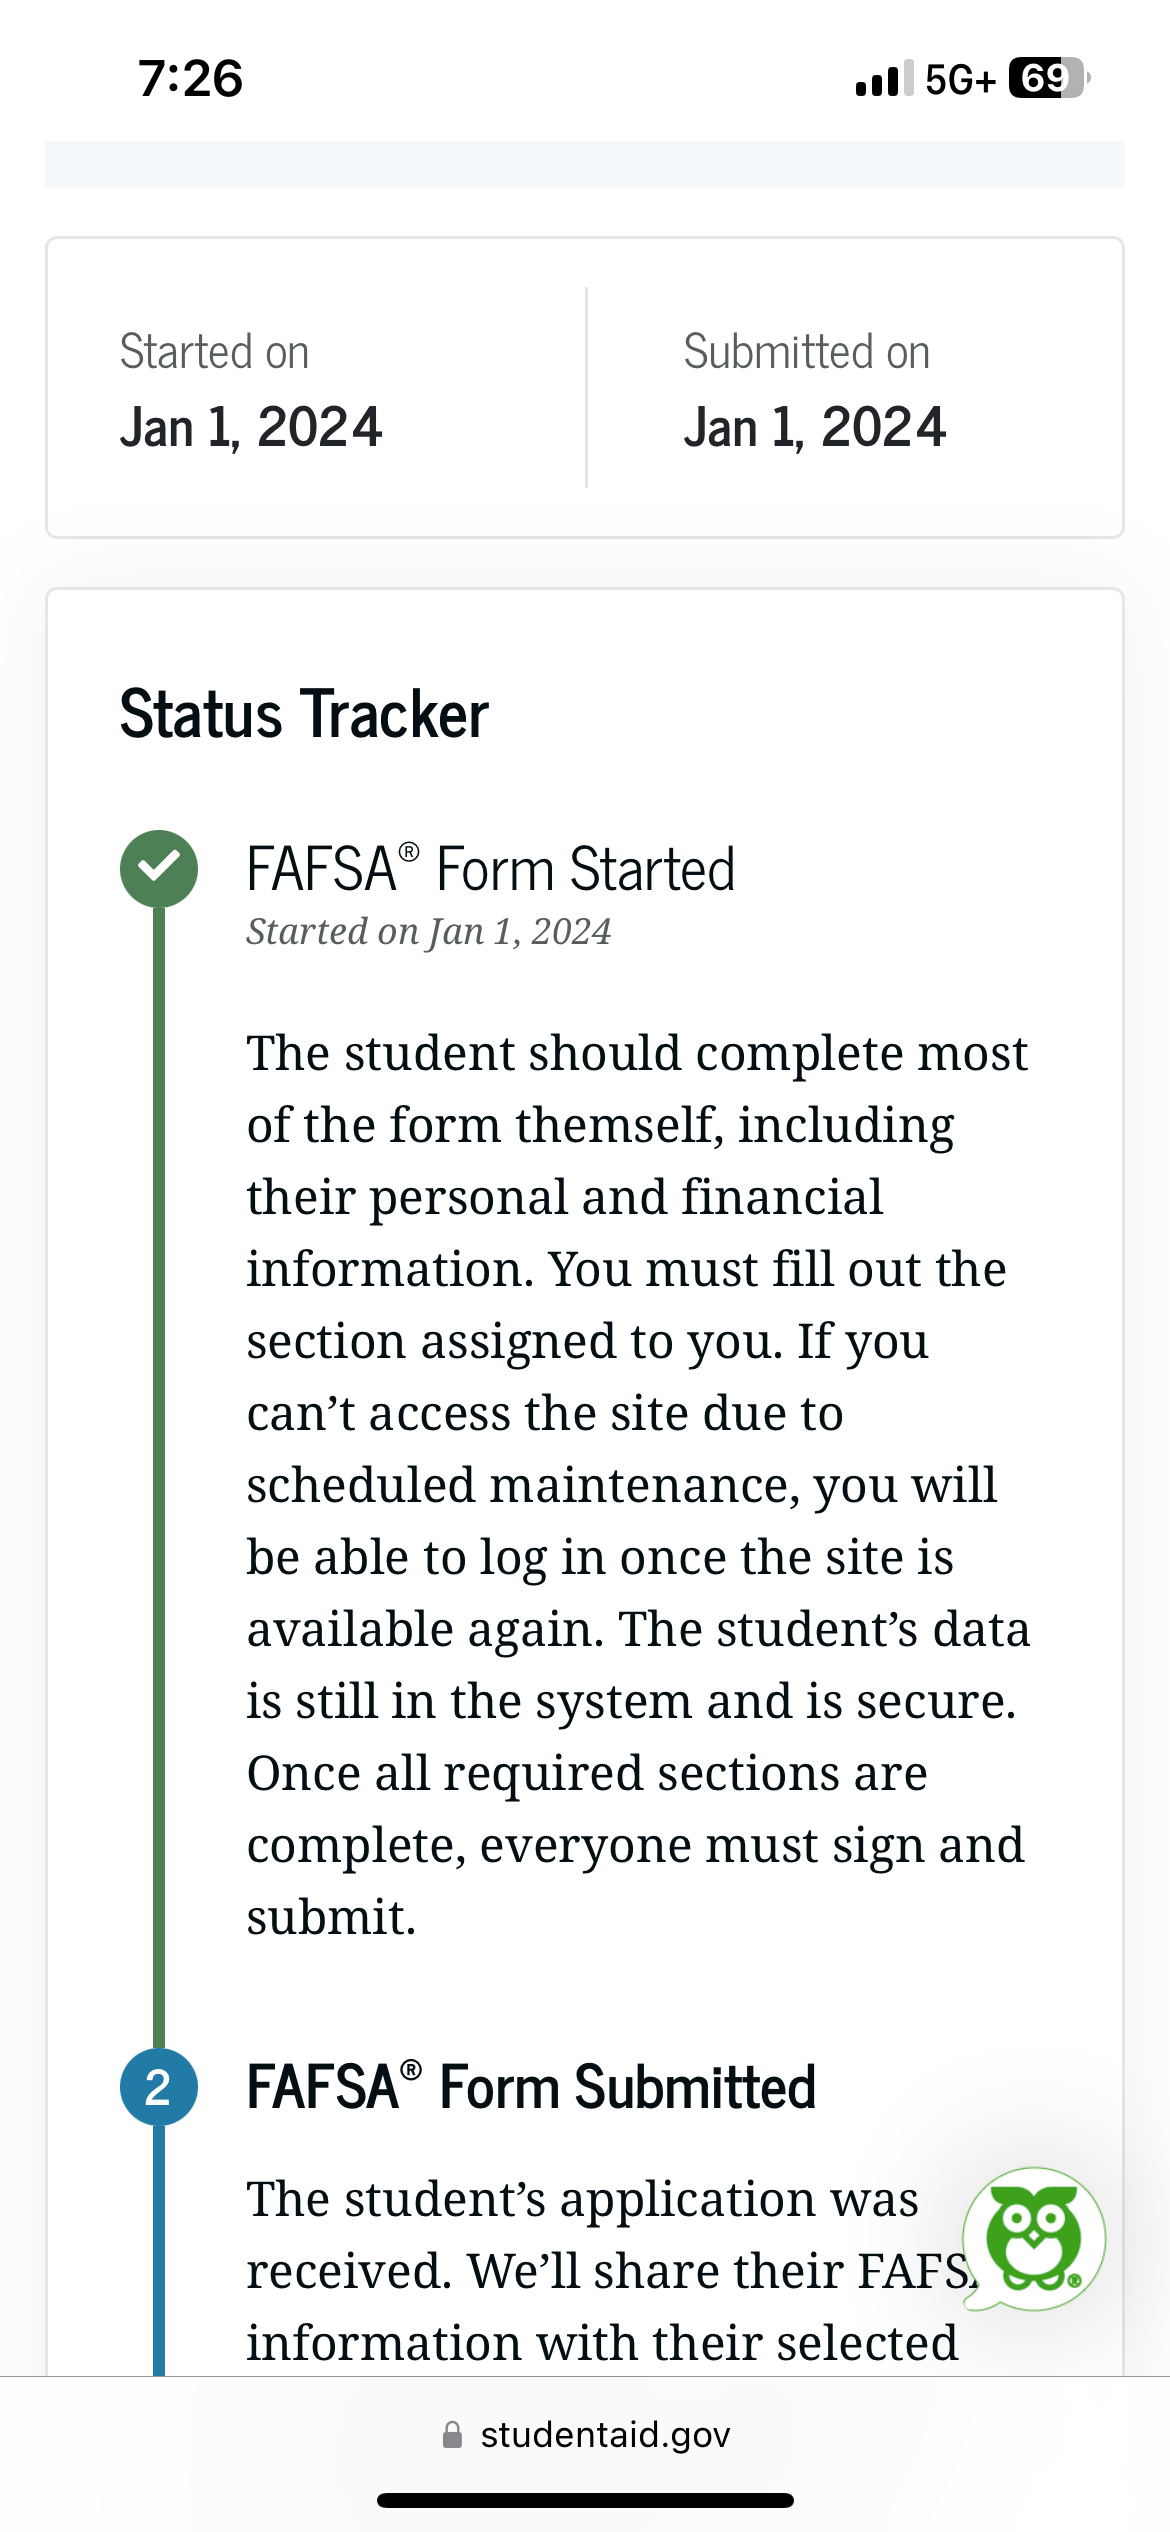Image resolution: width=1170 pixels, height=2532 pixels.
Task: Click the "Status Tracker" heading
Action: pyautogui.click(x=304, y=714)
